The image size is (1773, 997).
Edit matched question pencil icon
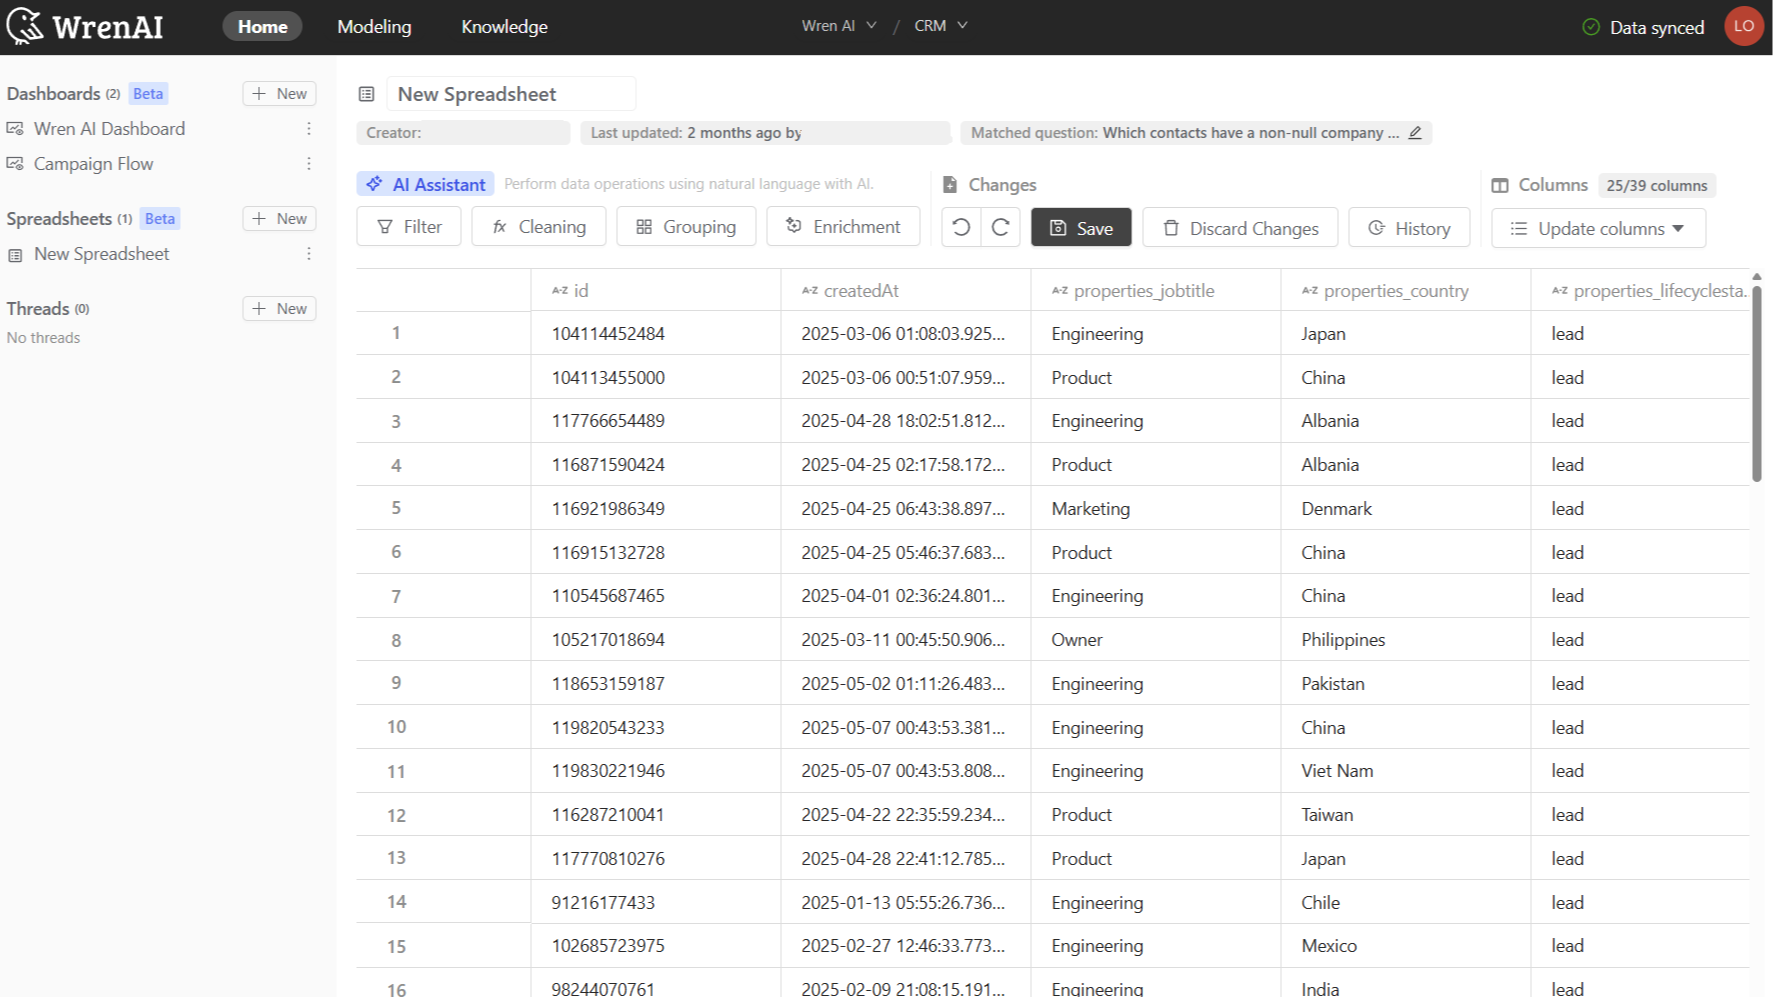(1415, 133)
